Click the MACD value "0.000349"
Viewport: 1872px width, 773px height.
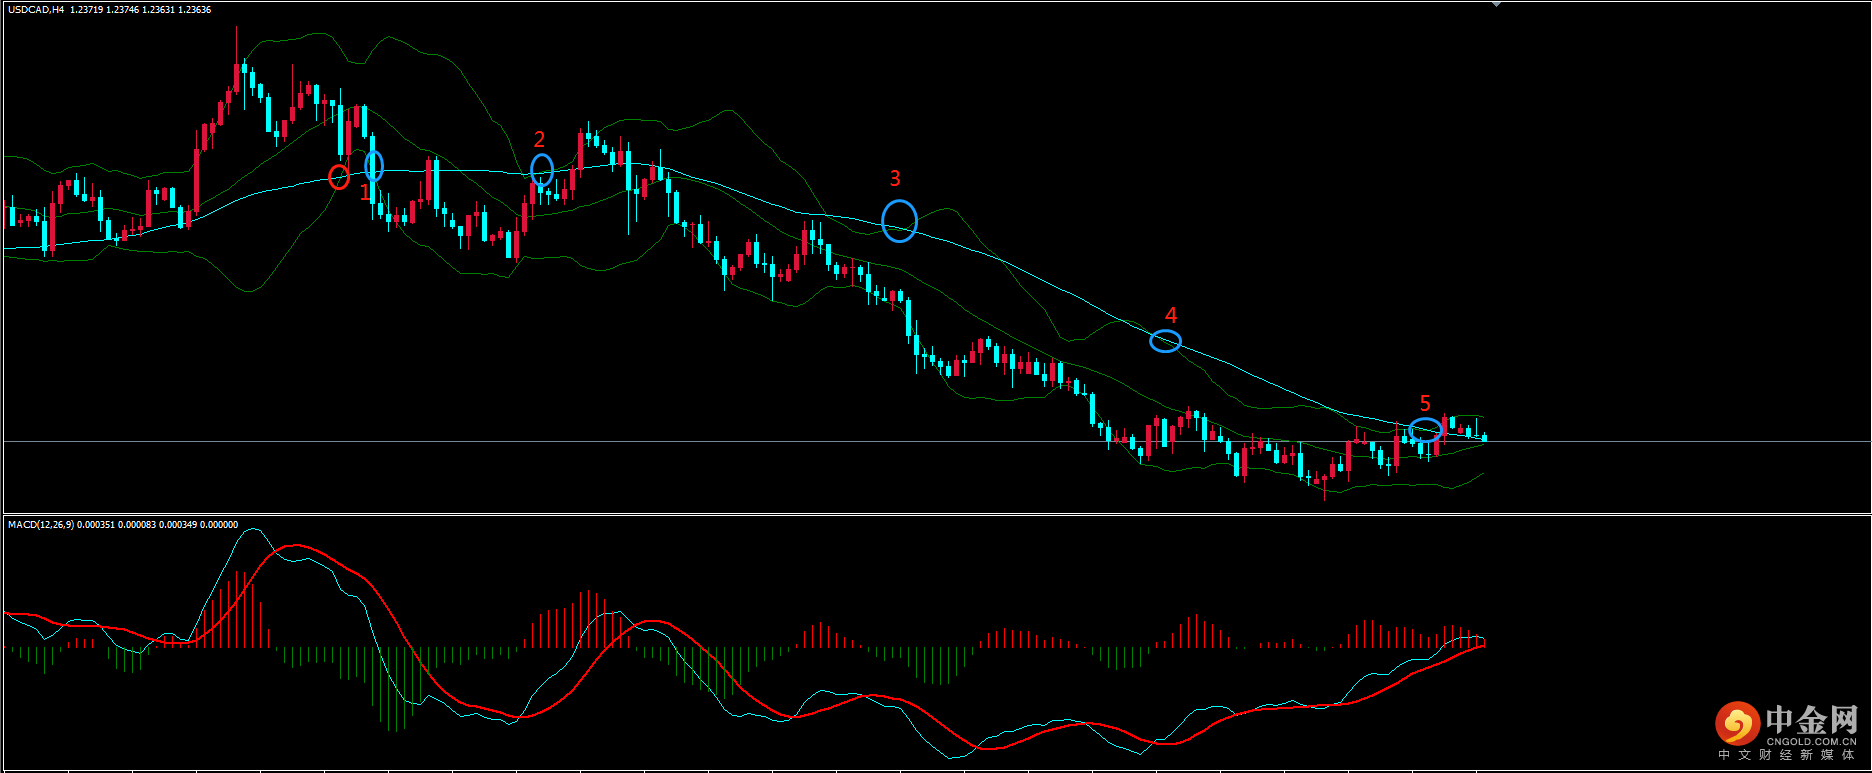tap(178, 525)
